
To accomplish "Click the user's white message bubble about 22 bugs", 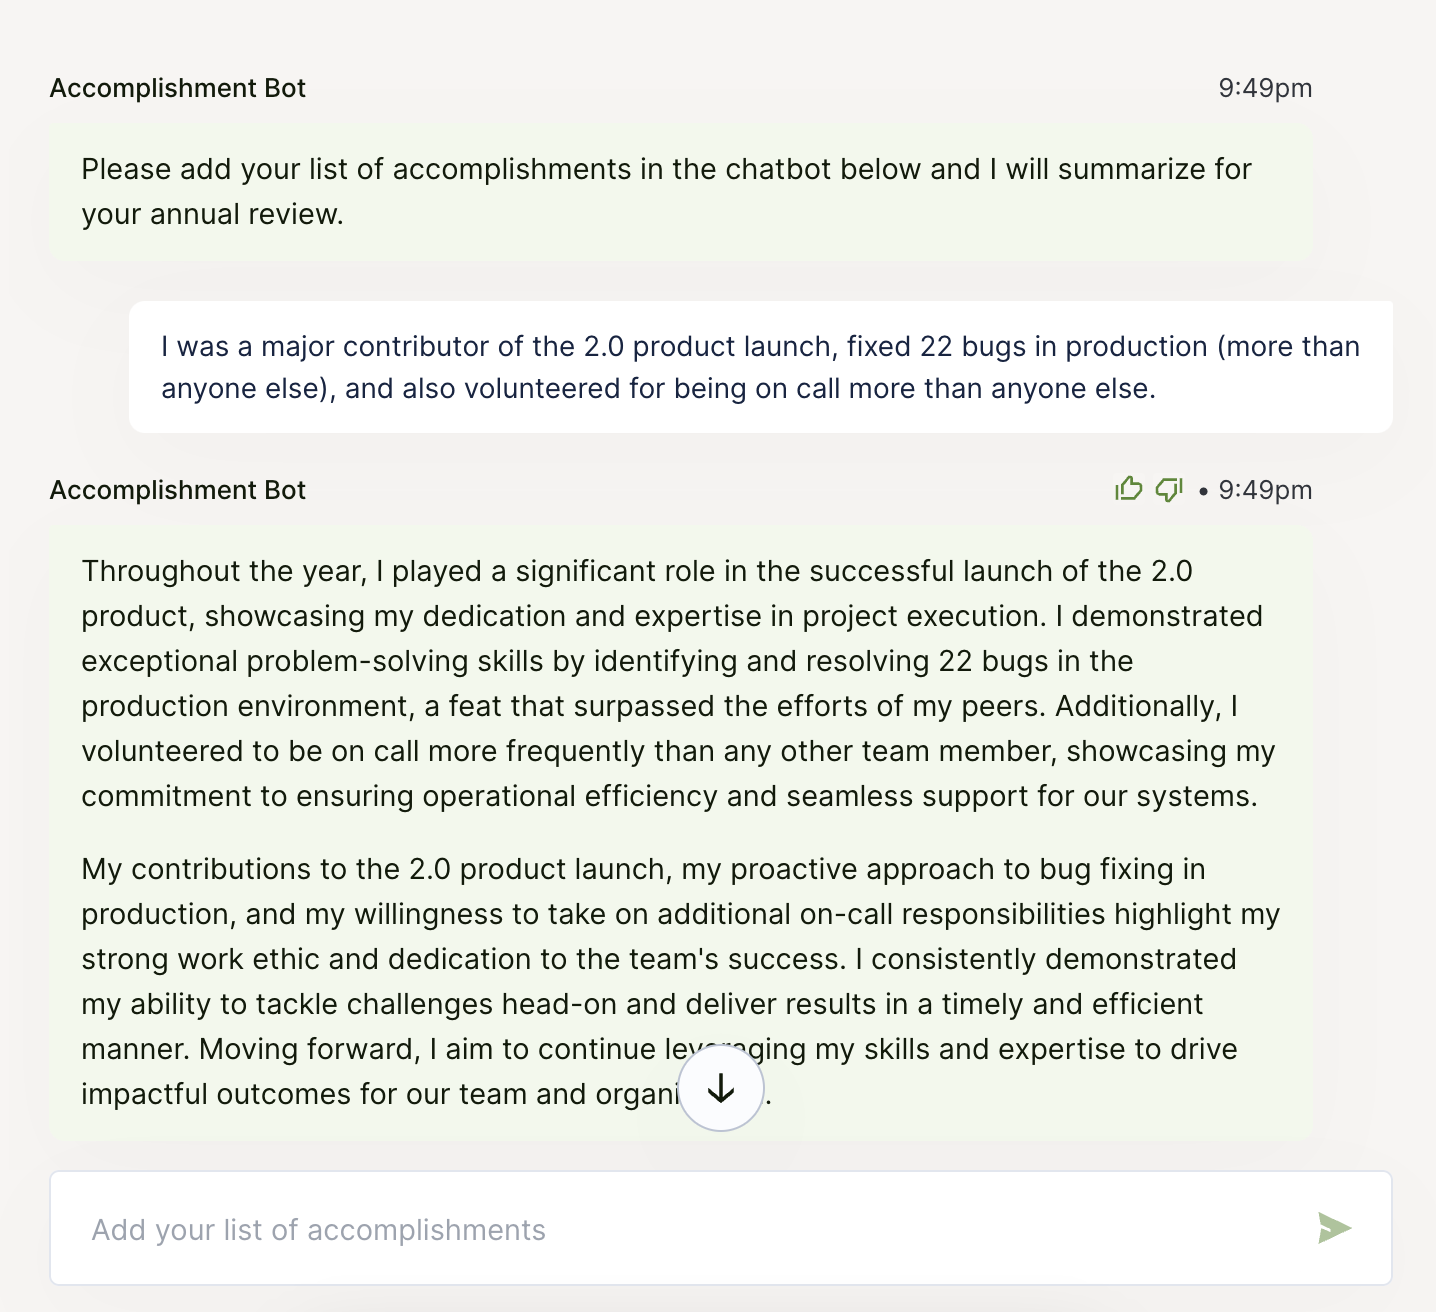I will pos(760,367).
